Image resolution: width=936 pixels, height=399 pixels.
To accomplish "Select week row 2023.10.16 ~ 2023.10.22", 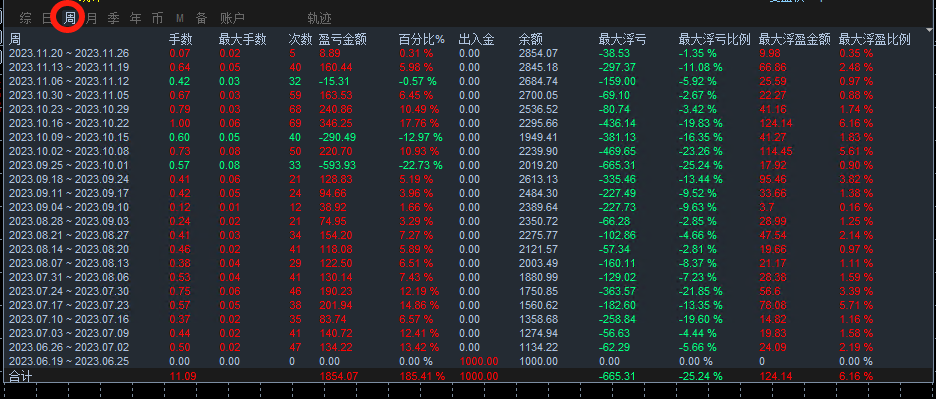I will [x=468, y=123].
